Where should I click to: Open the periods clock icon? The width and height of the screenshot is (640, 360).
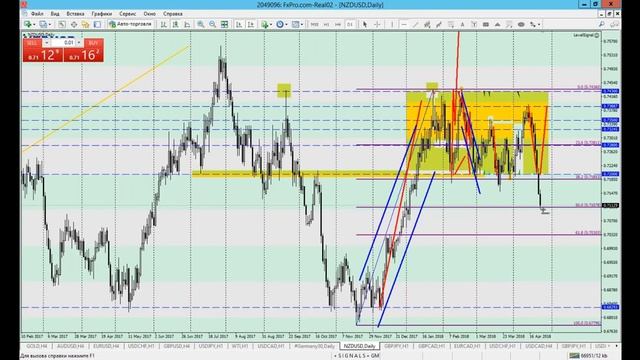[280, 24]
